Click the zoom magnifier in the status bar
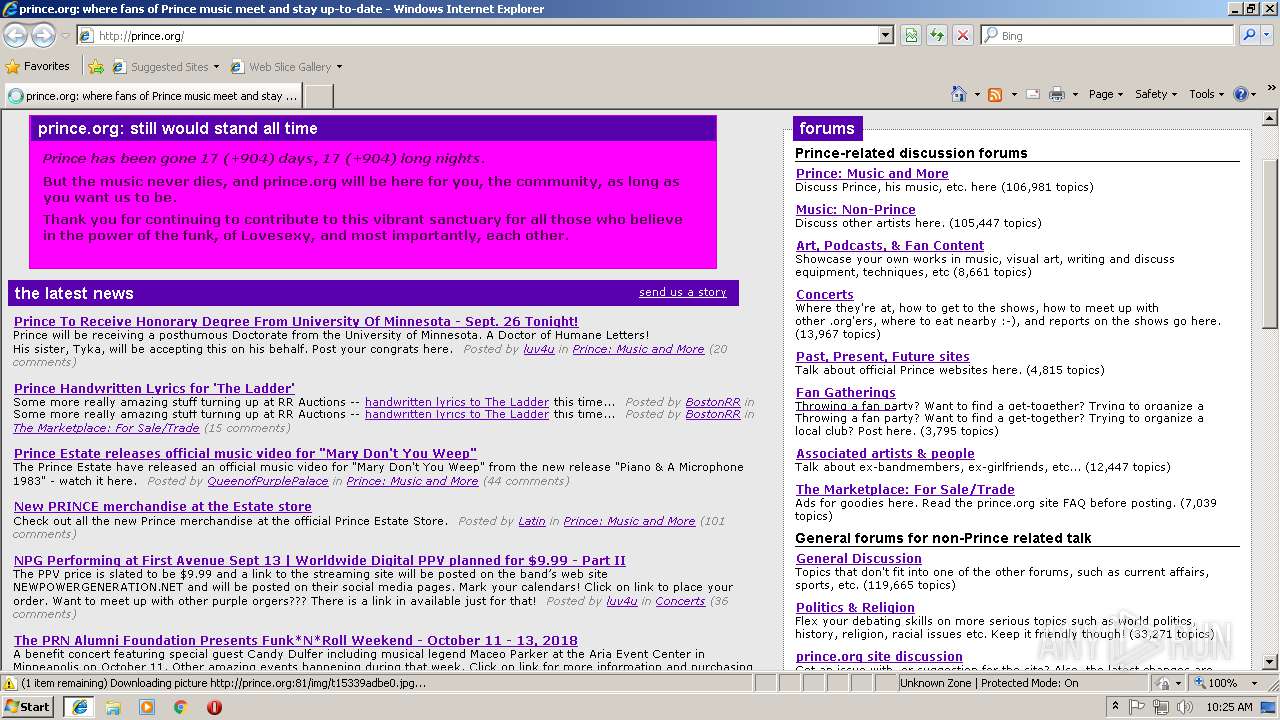Screen dimensions: 1280x720 (1198, 683)
